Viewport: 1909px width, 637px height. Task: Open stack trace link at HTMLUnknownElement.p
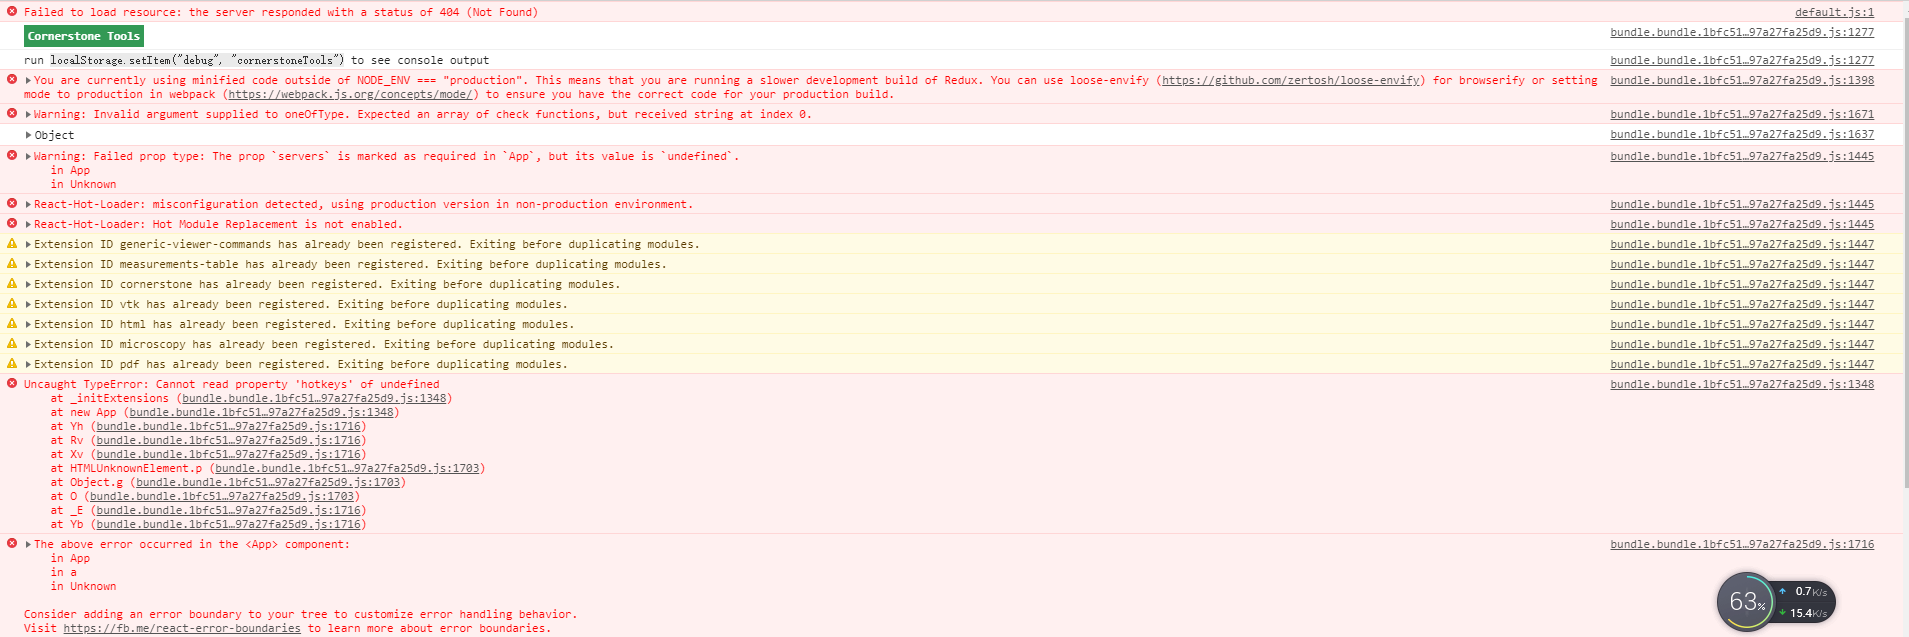(x=347, y=468)
